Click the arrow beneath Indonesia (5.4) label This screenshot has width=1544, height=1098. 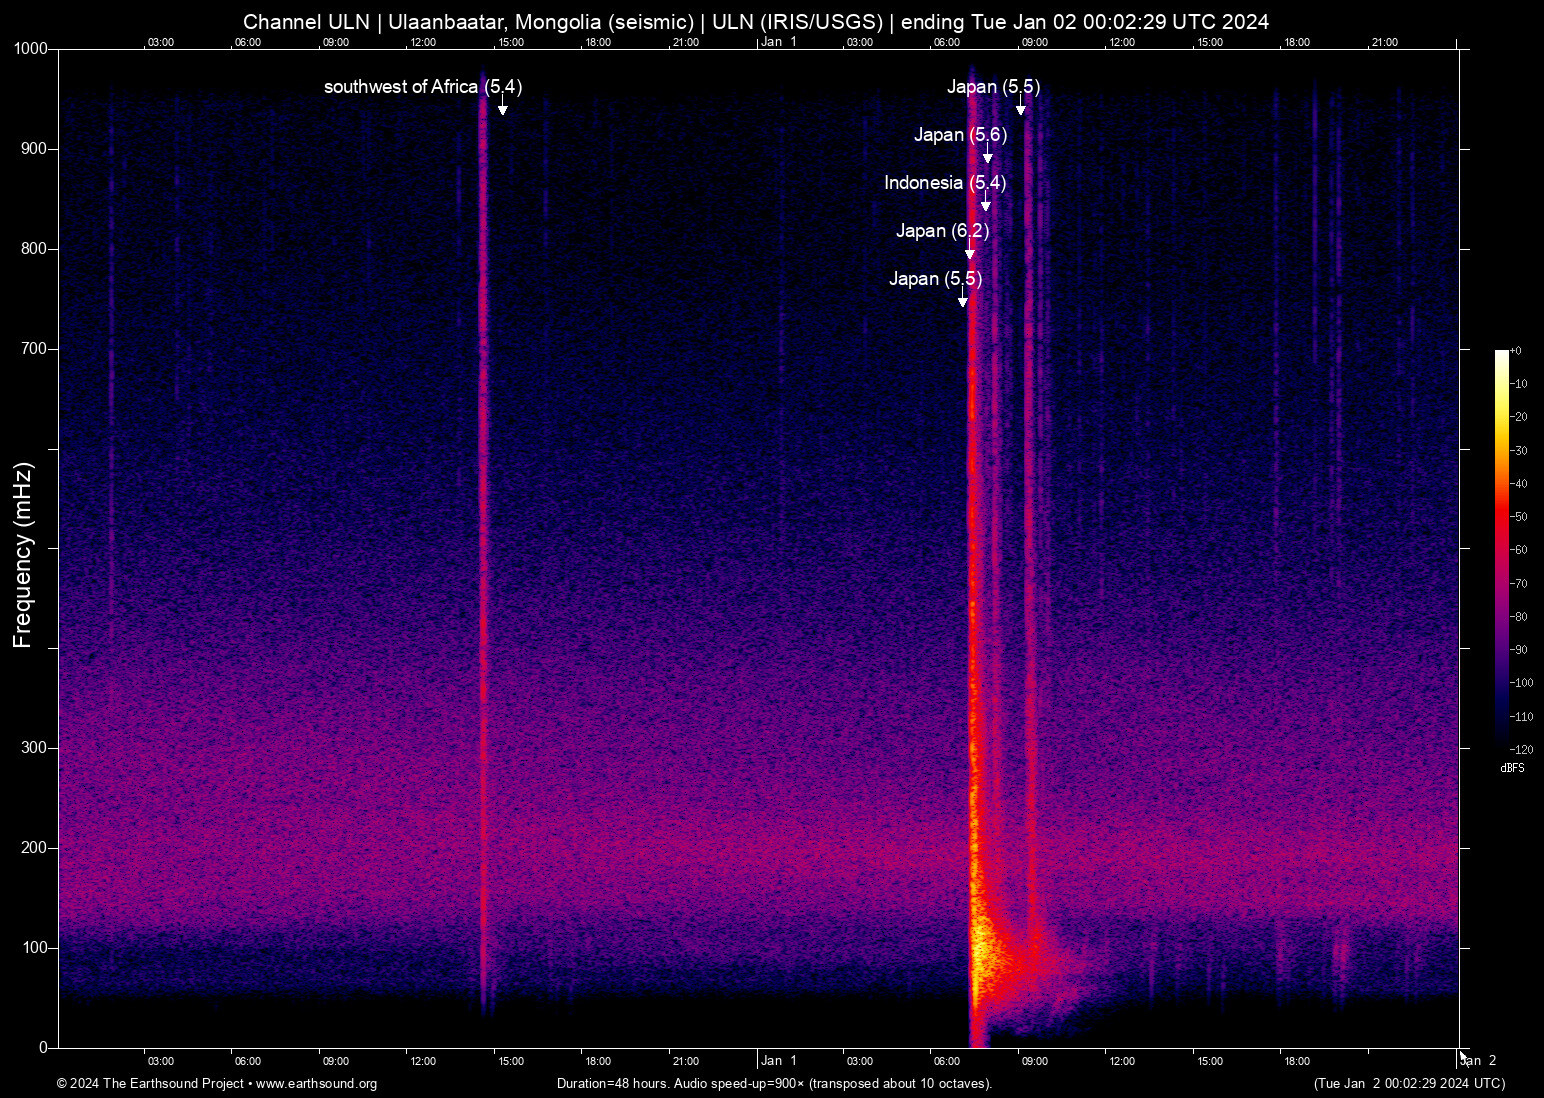pos(986,204)
